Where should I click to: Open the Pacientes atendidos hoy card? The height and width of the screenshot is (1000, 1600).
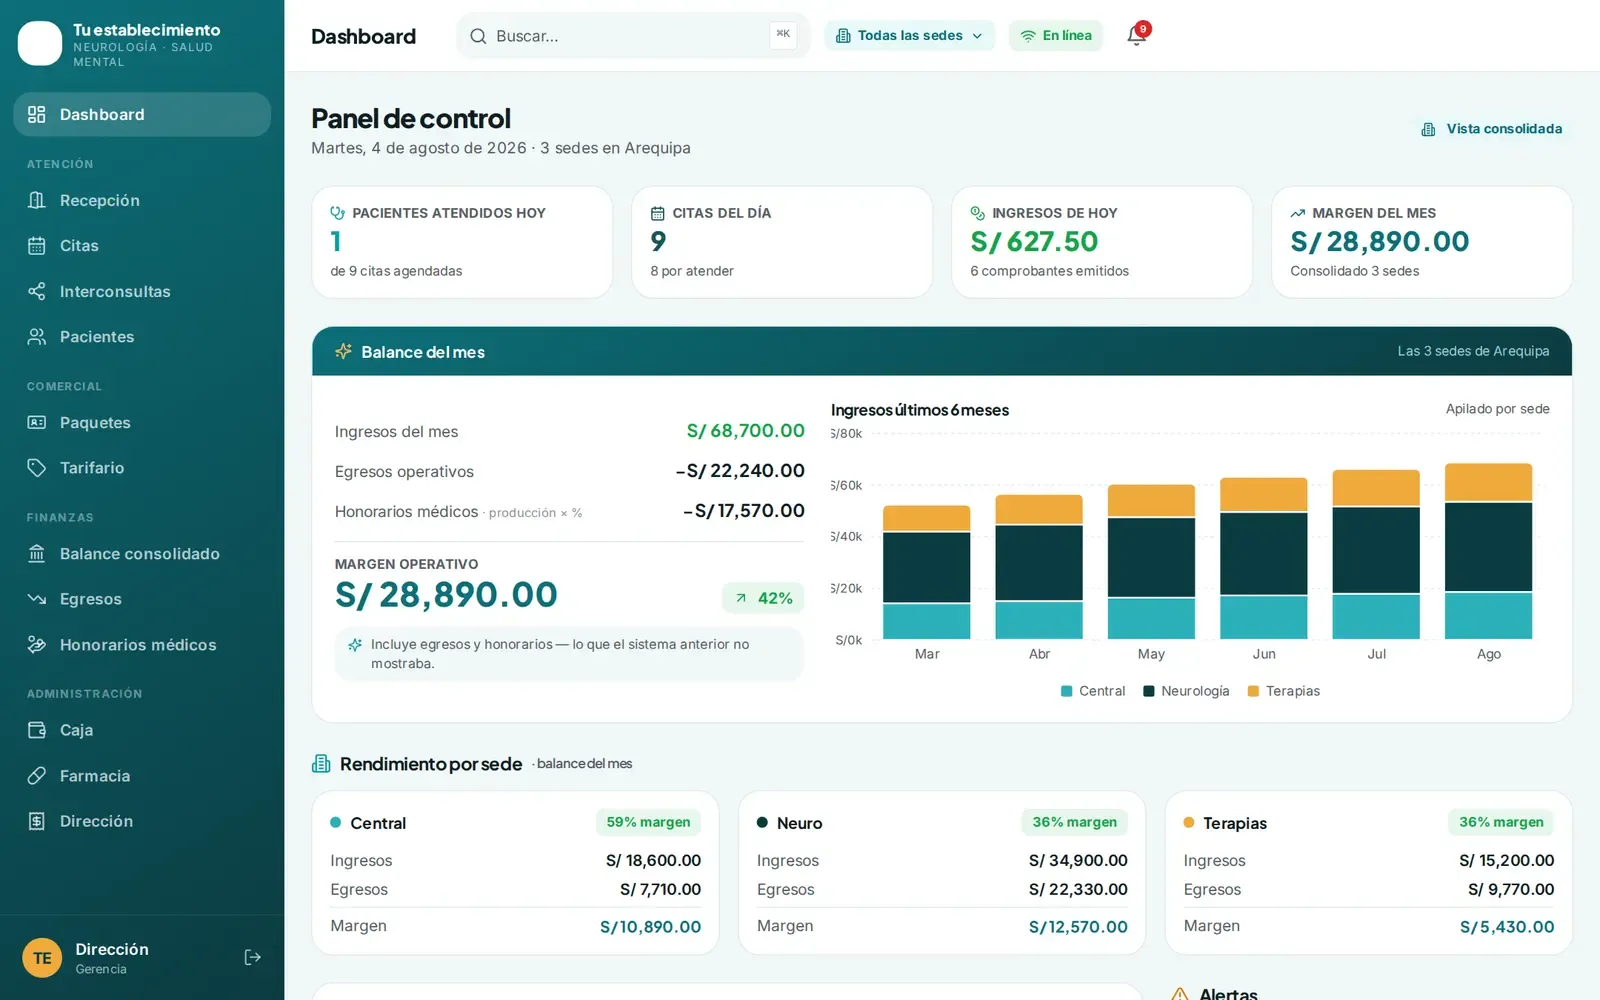462,242
